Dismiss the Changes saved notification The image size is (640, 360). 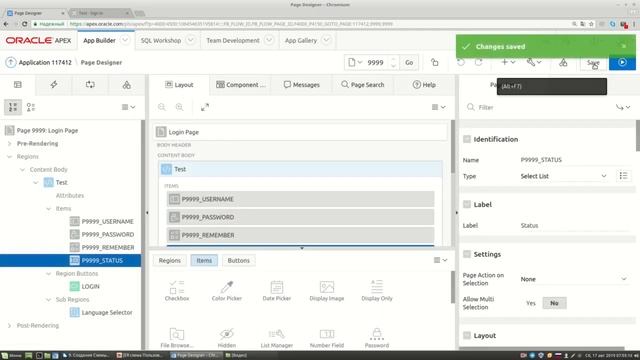click(624, 46)
